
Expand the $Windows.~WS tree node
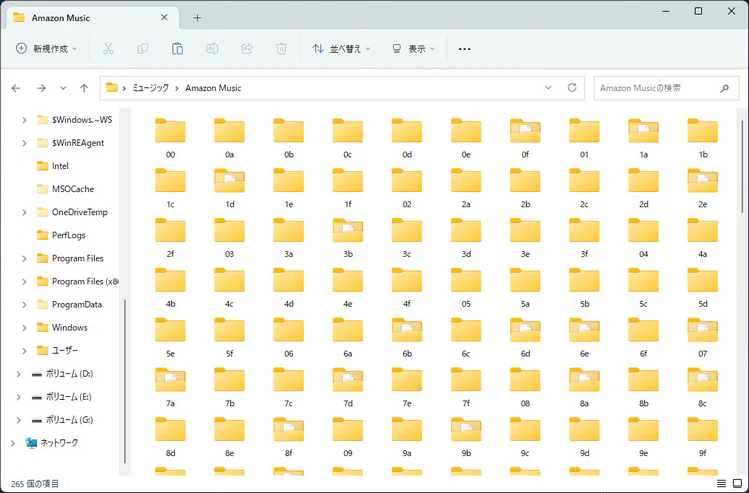[24, 120]
